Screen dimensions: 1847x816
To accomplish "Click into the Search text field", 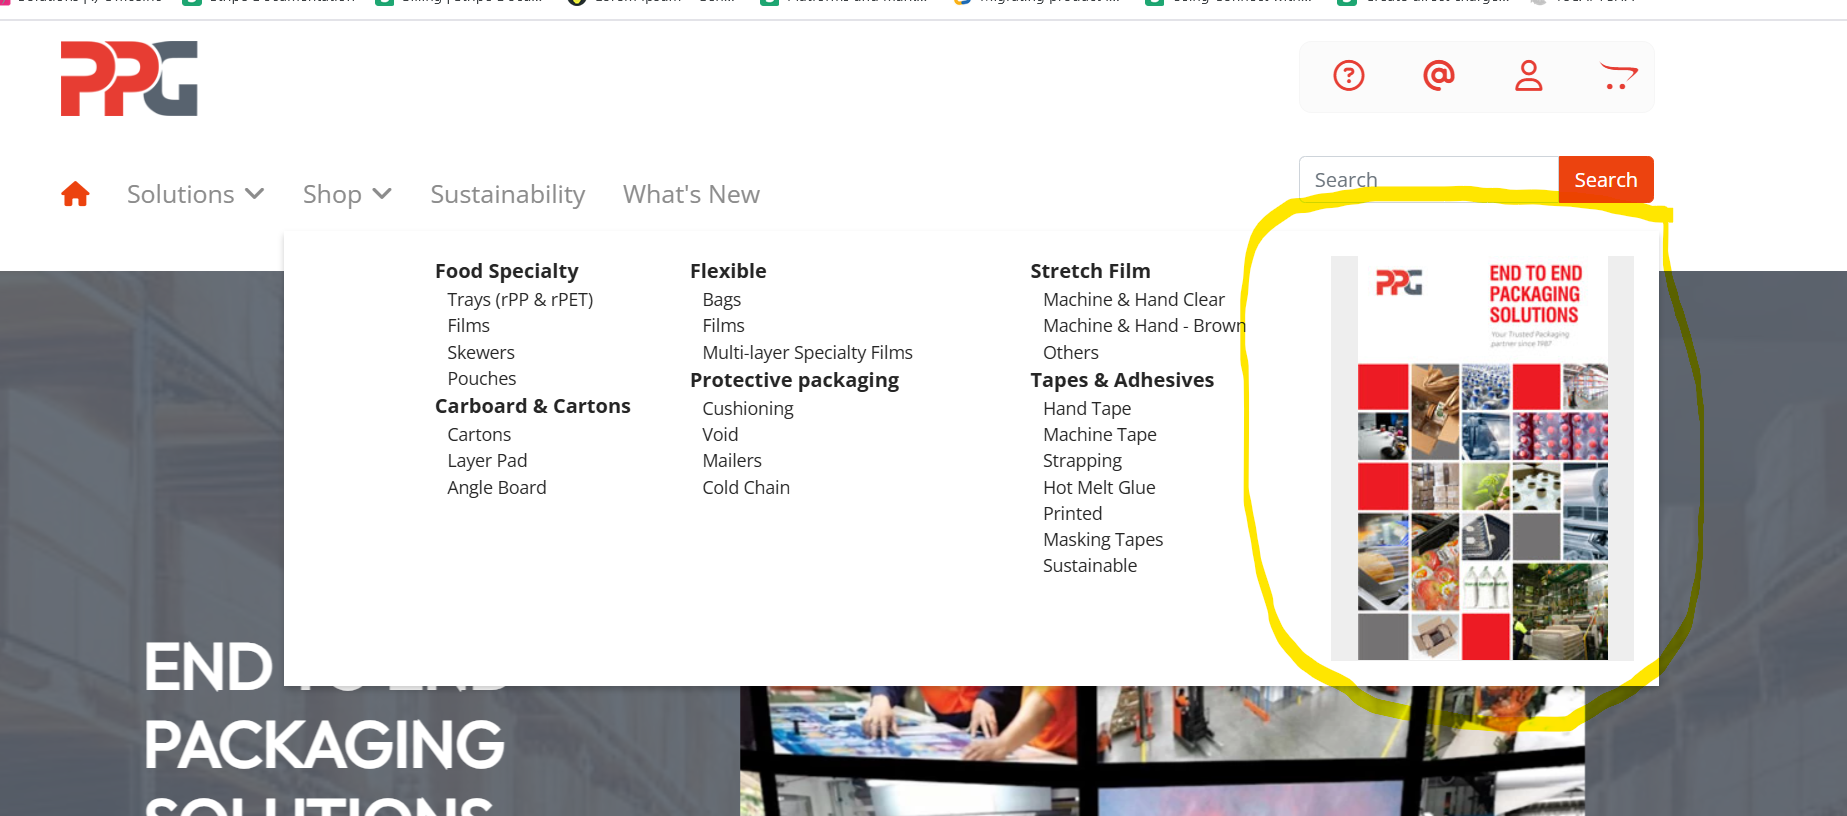I will (x=1428, y=180).
